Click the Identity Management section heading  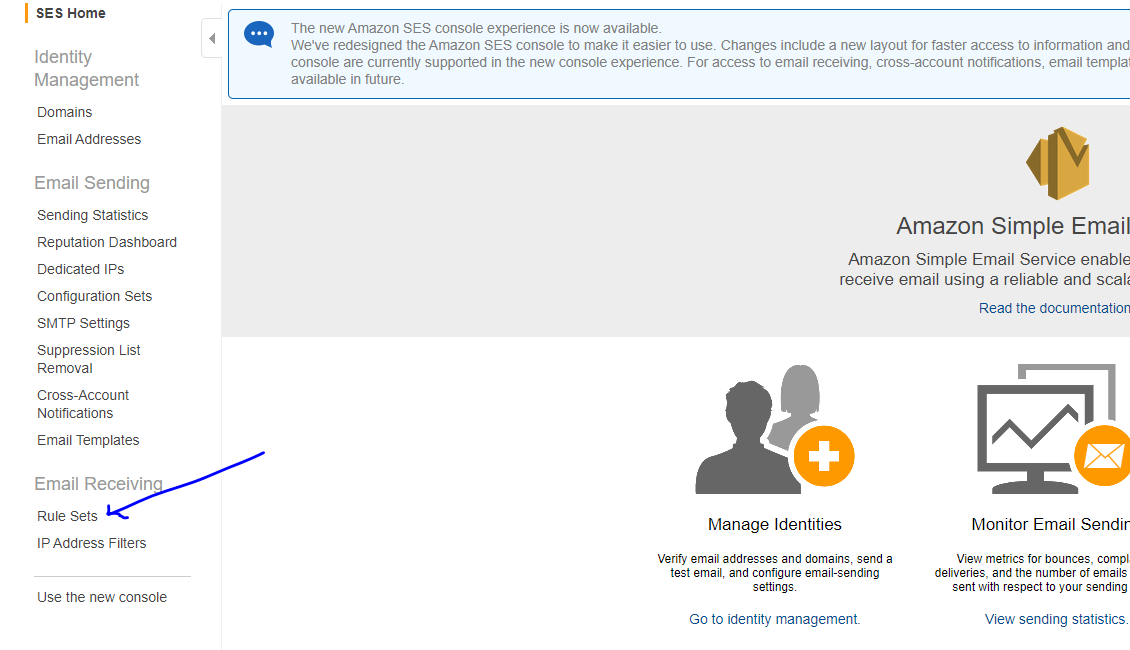tap(86, 68)
